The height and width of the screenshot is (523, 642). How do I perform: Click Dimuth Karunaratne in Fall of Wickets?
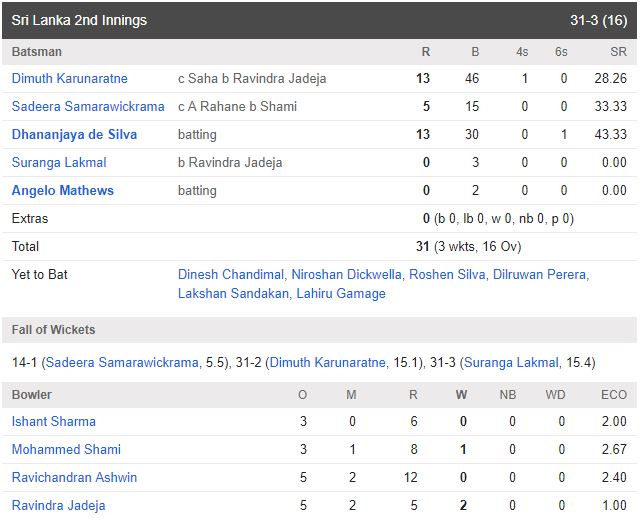328,362
